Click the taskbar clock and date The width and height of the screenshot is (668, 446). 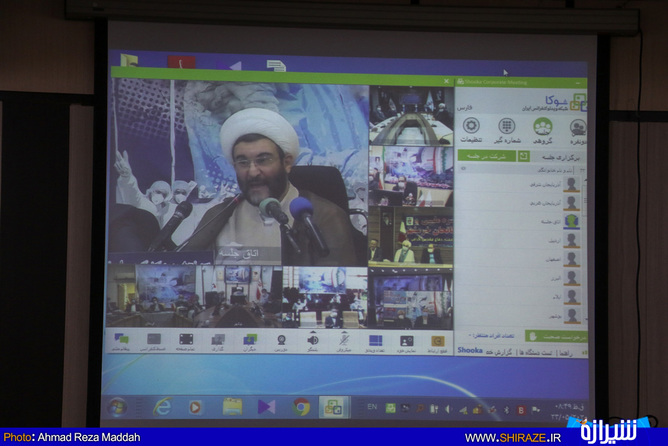pyautogui.click(x=568, y=411)
